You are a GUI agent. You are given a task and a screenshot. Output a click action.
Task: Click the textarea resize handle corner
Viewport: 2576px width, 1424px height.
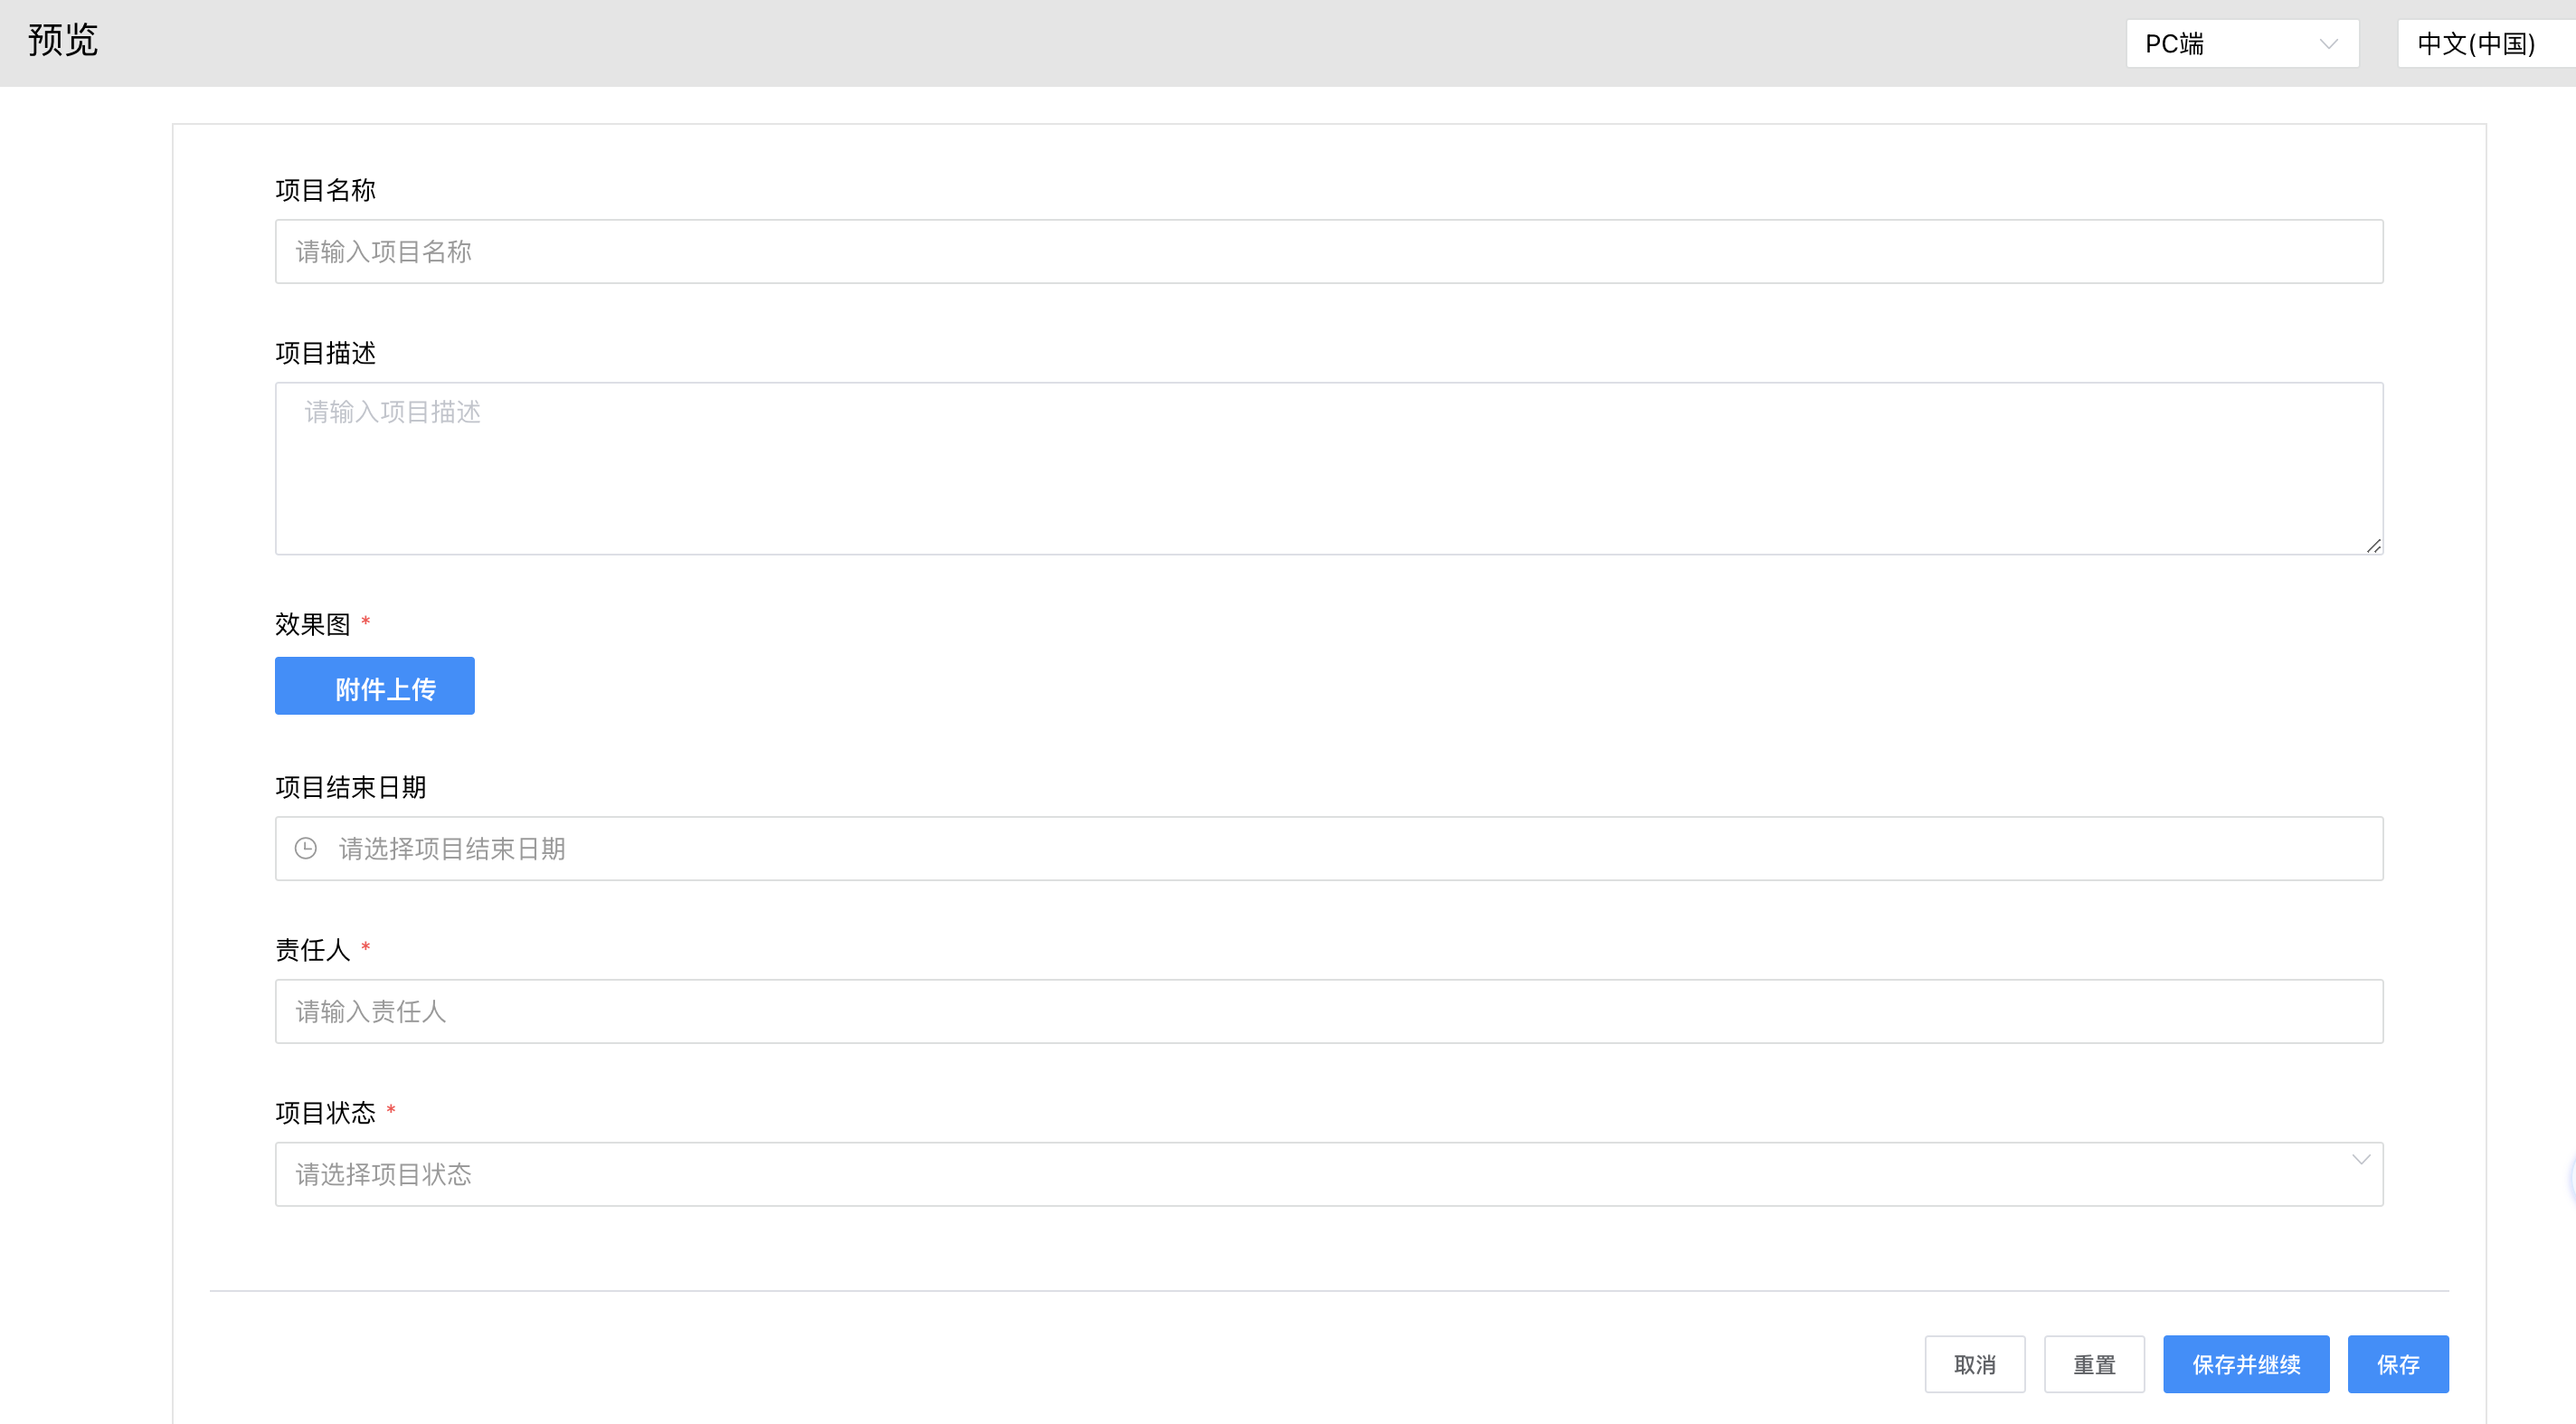coord(2373,545)
